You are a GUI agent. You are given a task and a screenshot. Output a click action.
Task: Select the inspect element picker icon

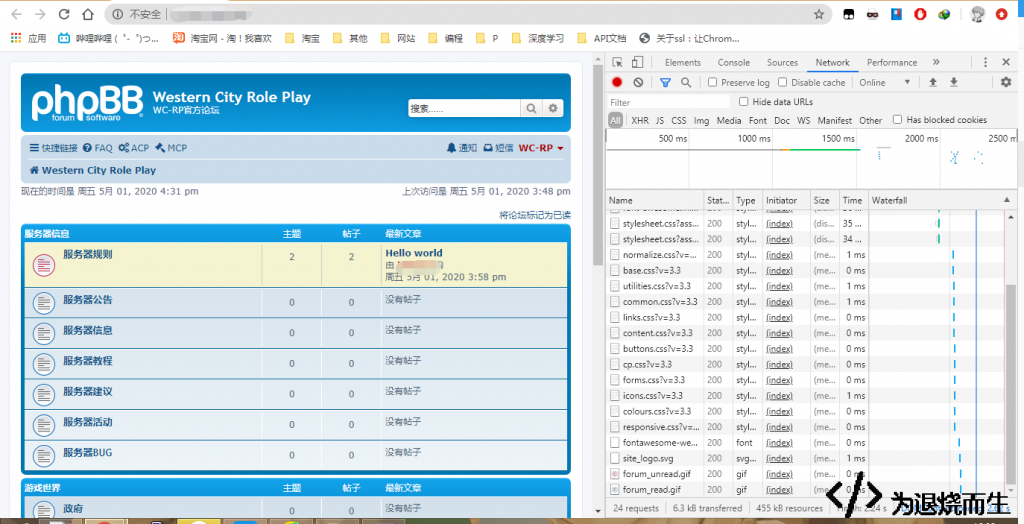point(617,63)
